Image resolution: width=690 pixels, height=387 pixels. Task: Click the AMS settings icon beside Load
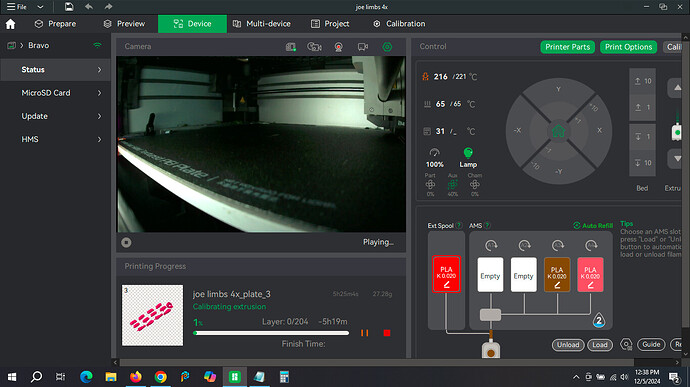(626, 344)
